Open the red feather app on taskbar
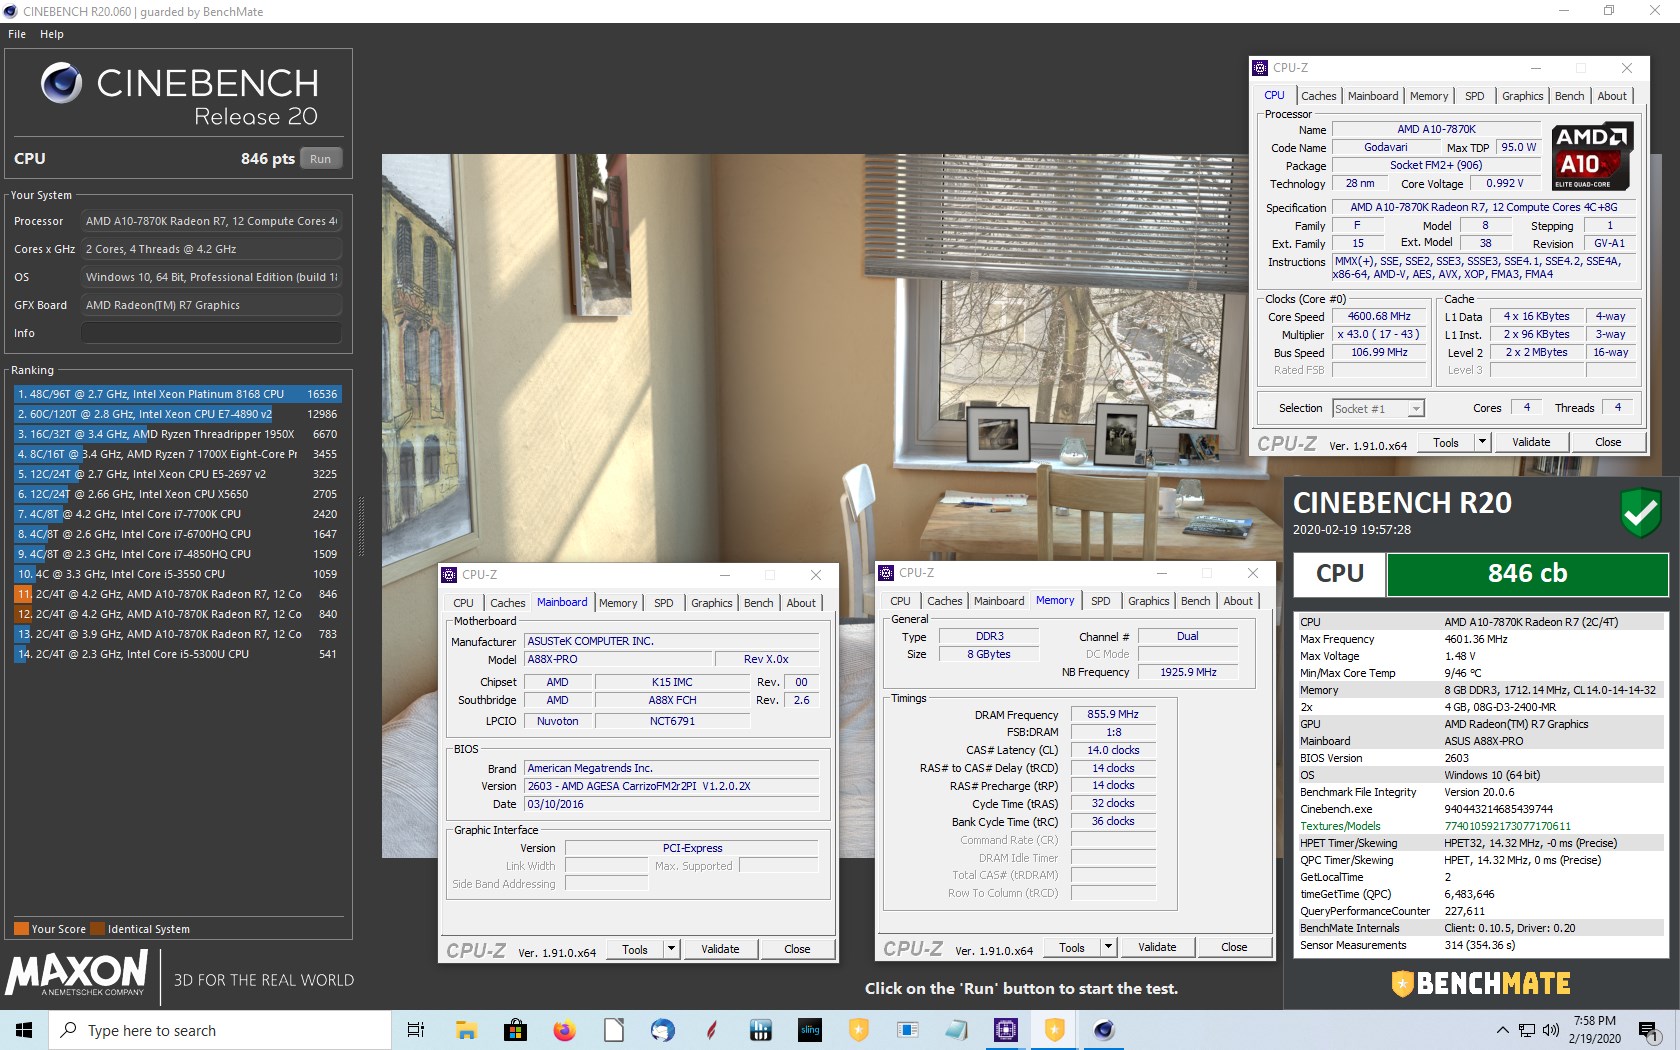 click(711, 1030)
